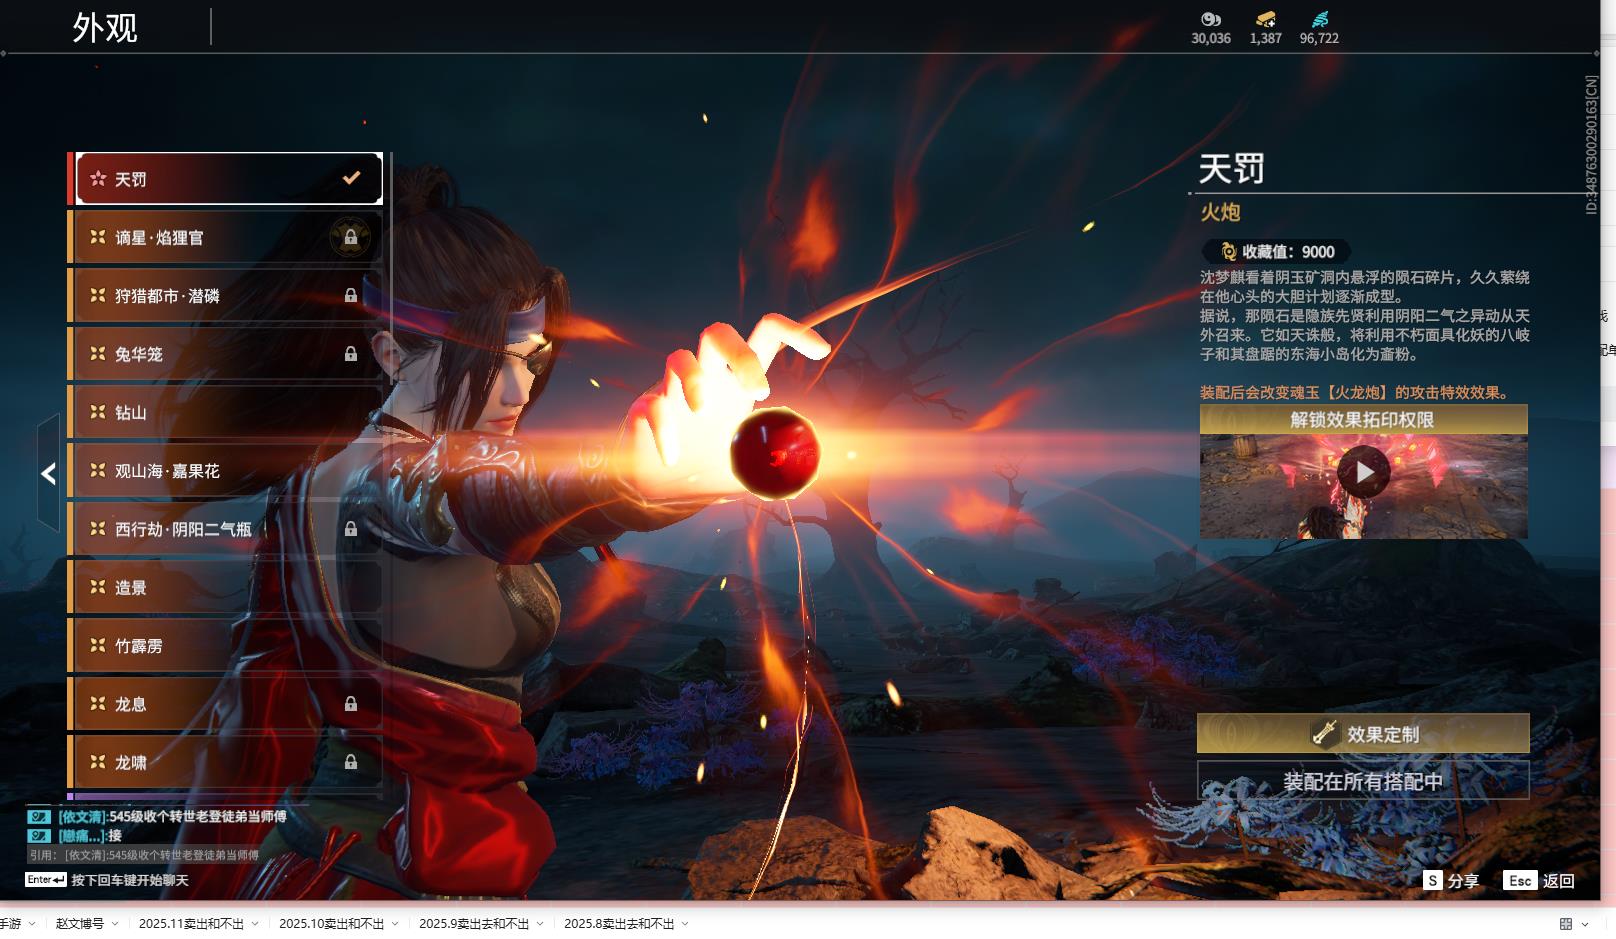Open 效果定制 effect customization
1616x939 pixels.
[x=1363, y=733]
